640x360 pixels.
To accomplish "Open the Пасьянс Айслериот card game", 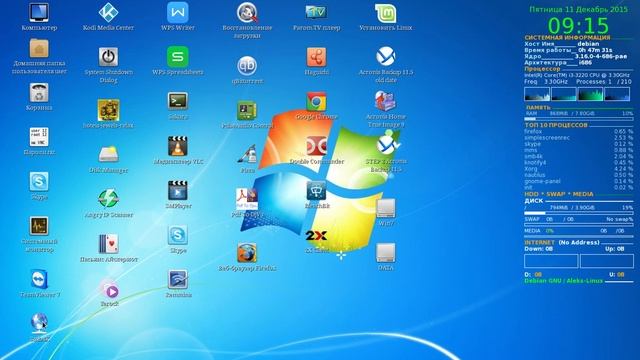I will 109,244.
